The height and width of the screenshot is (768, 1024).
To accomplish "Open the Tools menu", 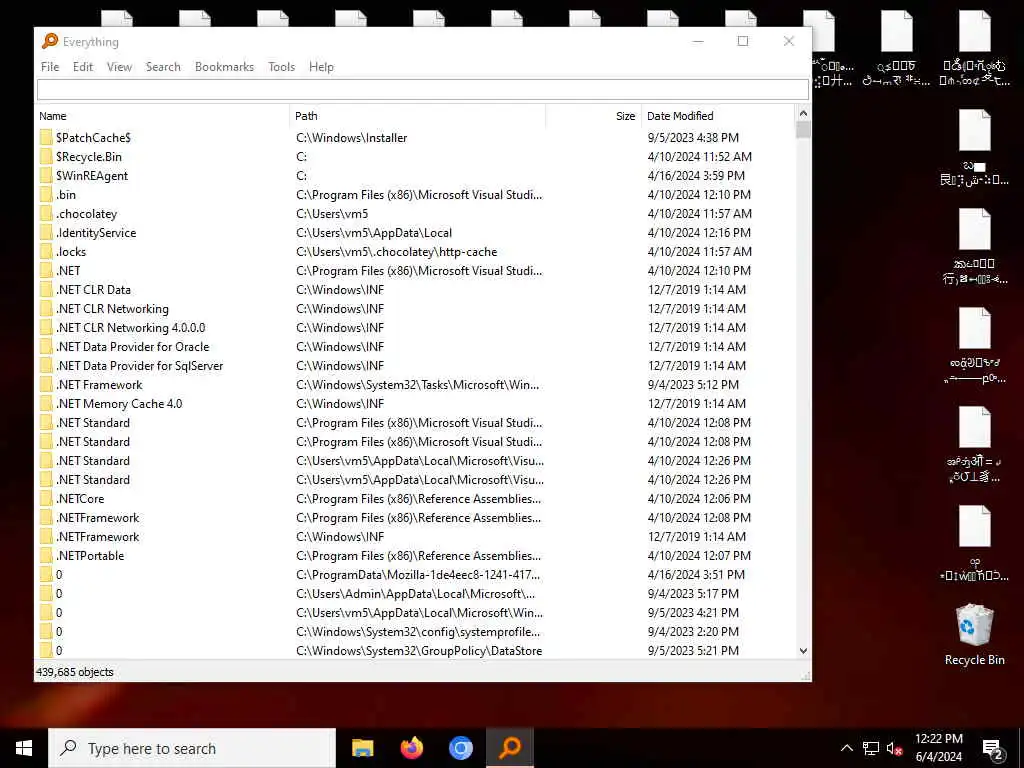I will point(281,67).
